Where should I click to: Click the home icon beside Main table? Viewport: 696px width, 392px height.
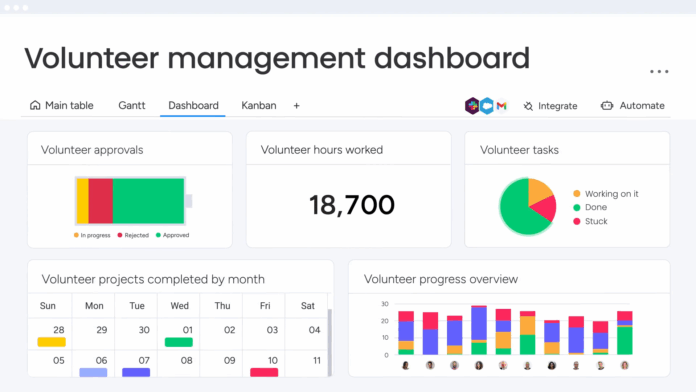point(35,105)
